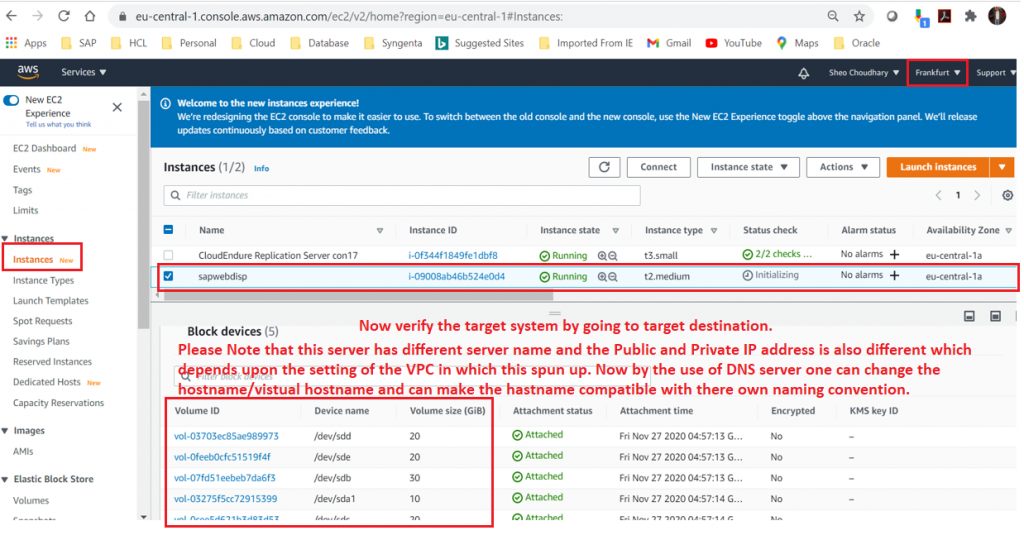
Task: Toggle the select-all instances checkbox
Action: click(168, 230)
